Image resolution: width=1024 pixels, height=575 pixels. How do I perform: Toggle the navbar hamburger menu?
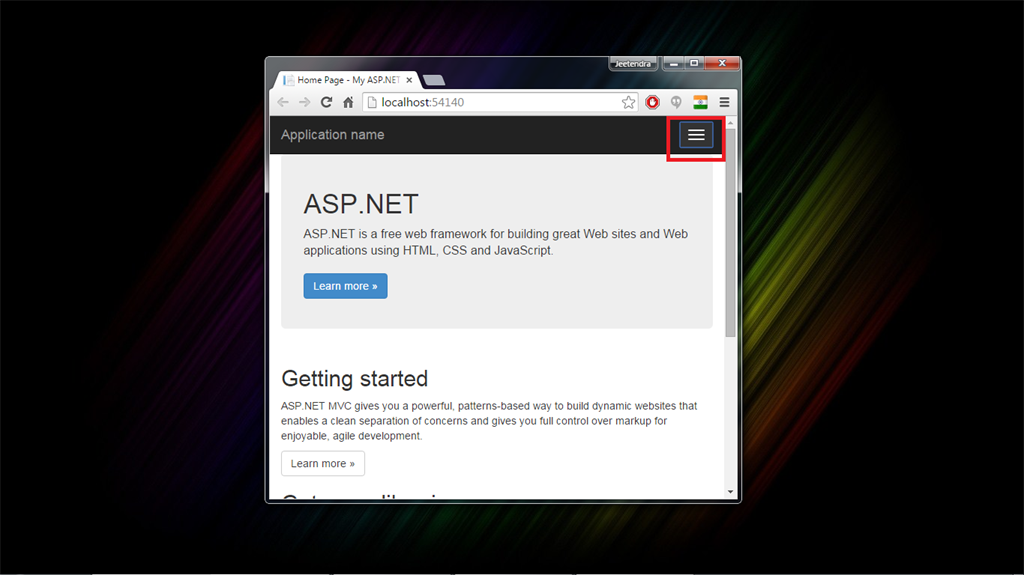[696, 135]
